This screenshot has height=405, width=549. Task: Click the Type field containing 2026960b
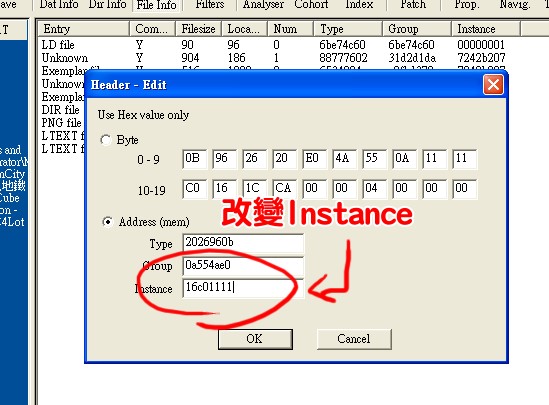[x=243, y=243]
